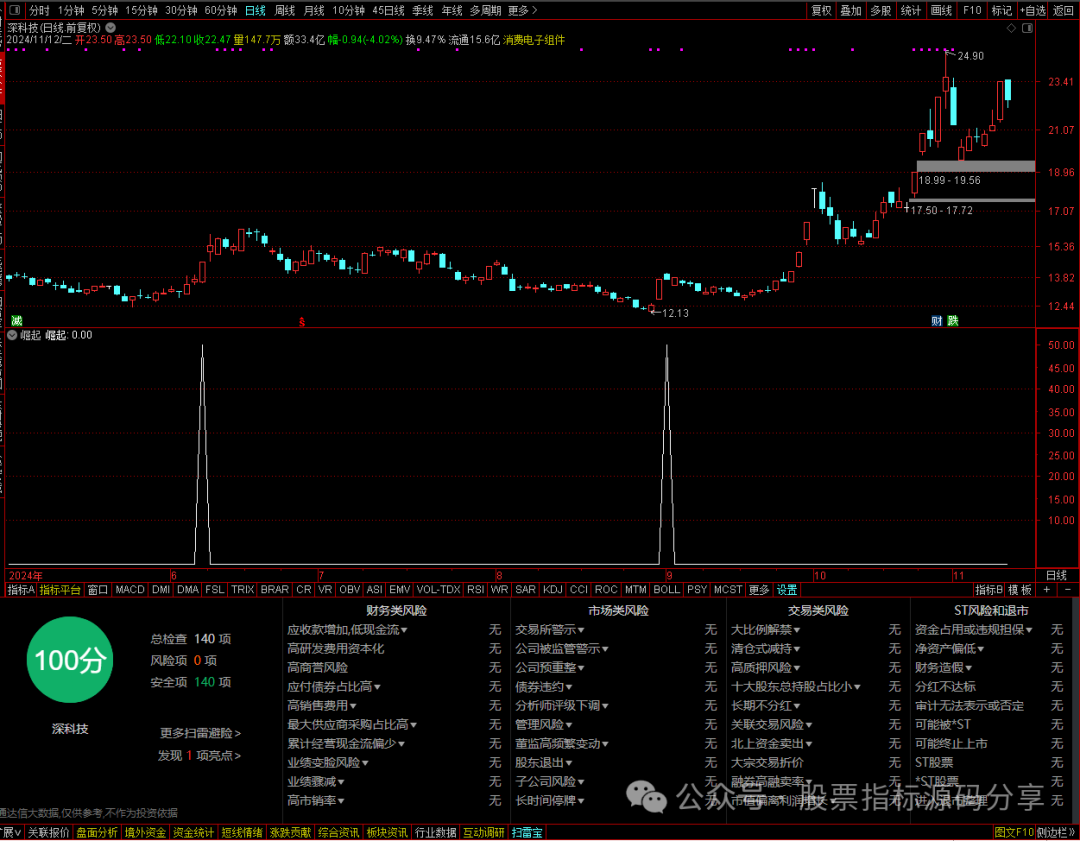Open the 画线 drawing tool
This screenshot has height=841, width=1080.
coord(941,10)
